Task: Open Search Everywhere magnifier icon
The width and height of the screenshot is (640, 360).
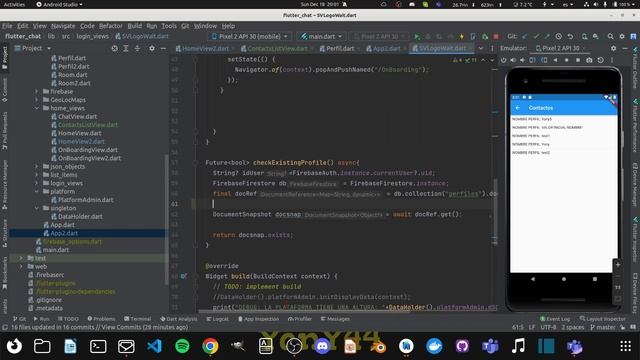Action: tap(610, 36)
